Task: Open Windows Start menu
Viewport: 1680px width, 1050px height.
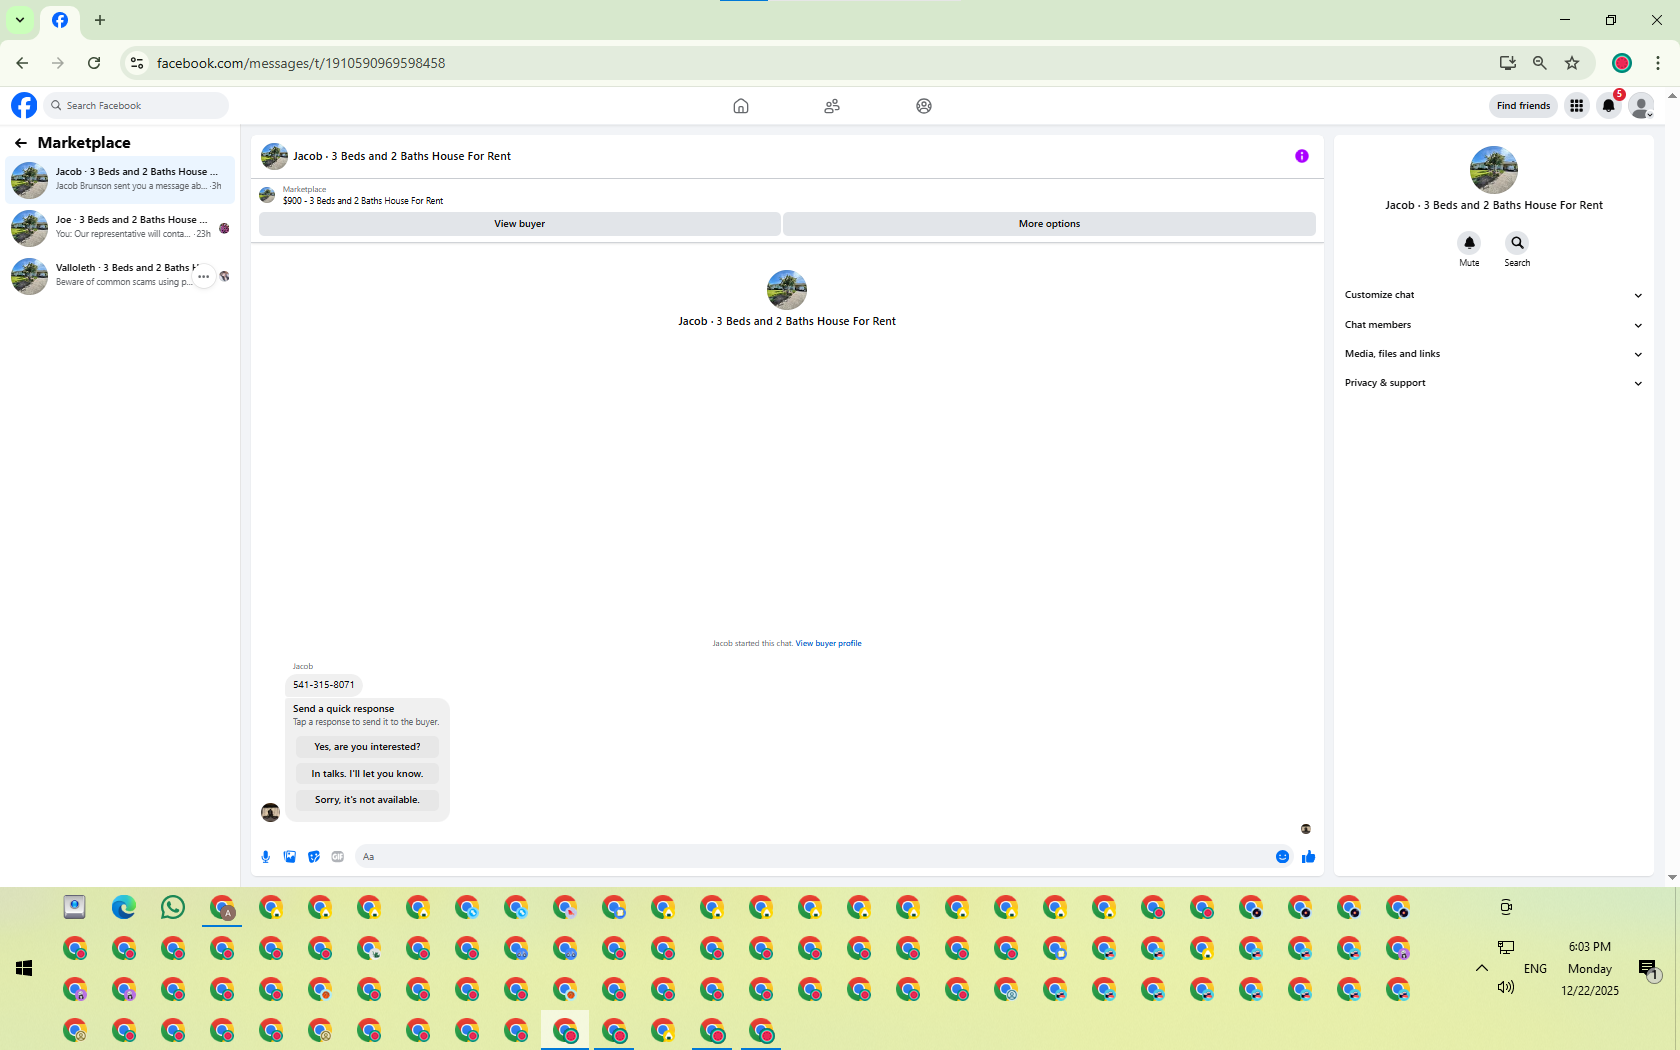Action: pyautogui.click(x=25, y=968)
